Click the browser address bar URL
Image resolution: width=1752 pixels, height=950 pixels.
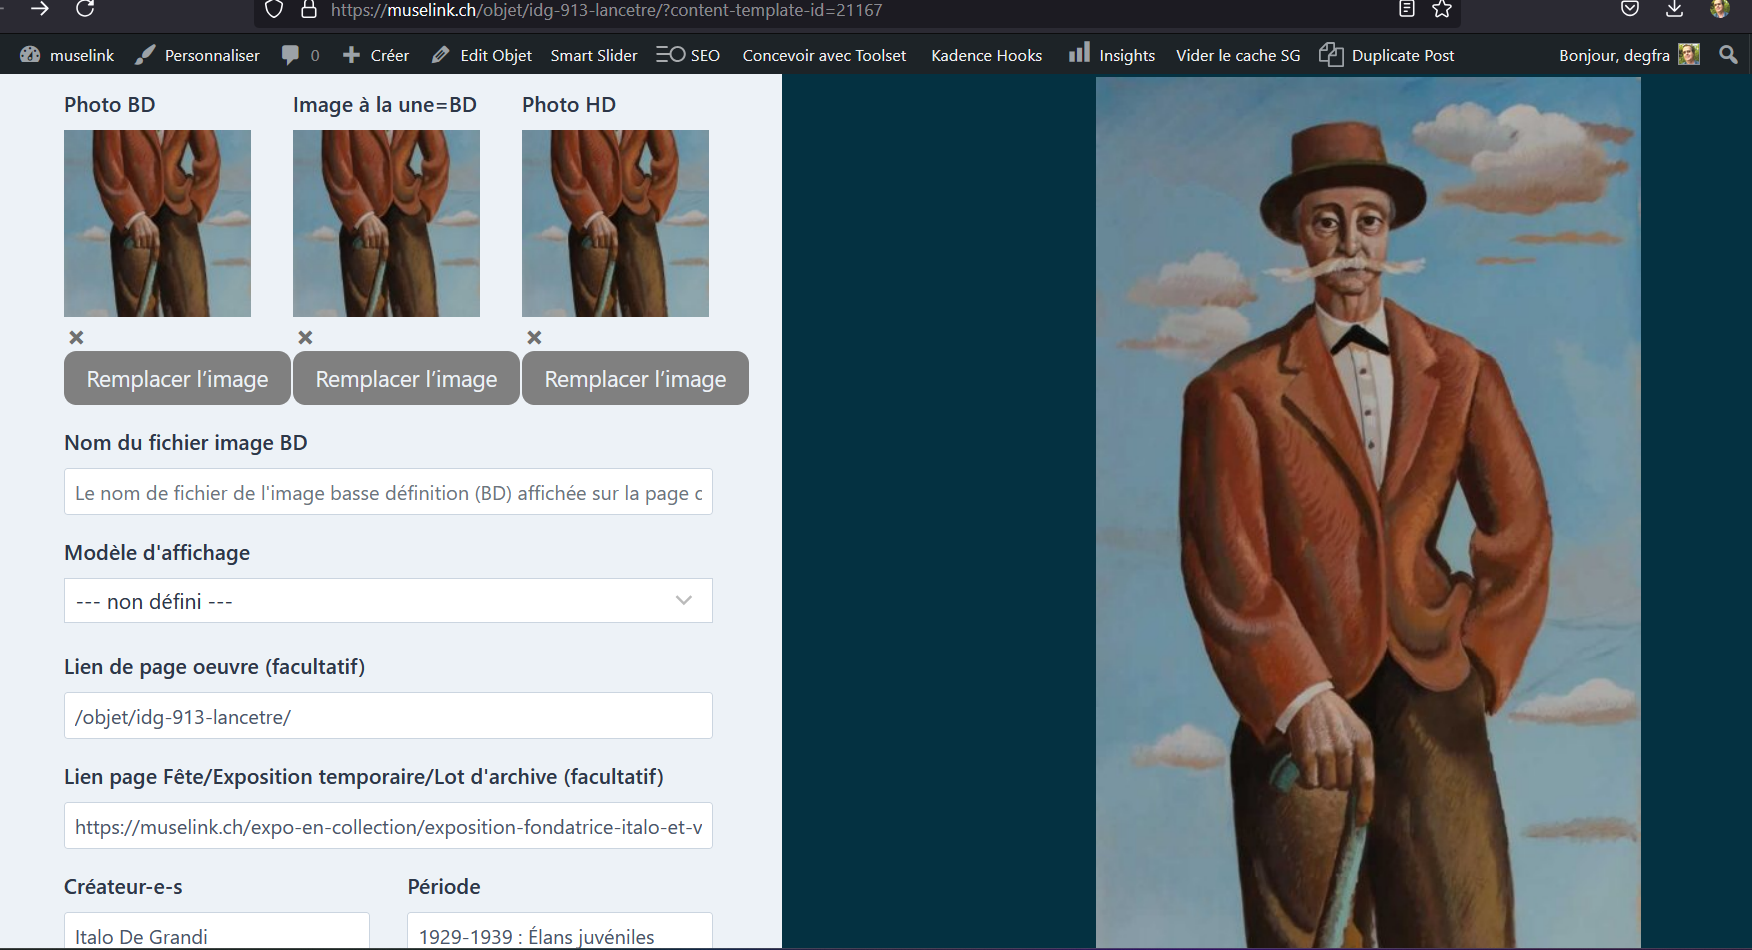tap(606, 10)
